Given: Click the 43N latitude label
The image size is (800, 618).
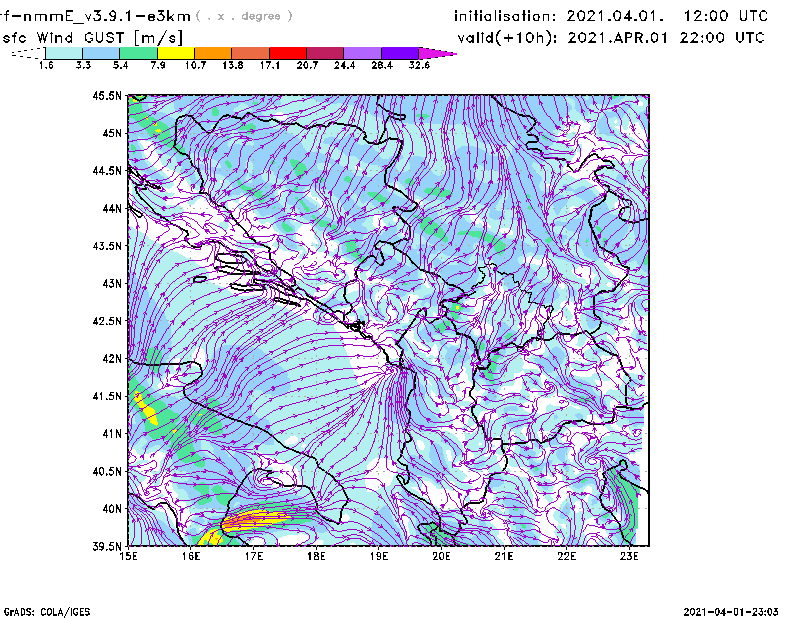Looking at the screenshot, I should 112,283.
